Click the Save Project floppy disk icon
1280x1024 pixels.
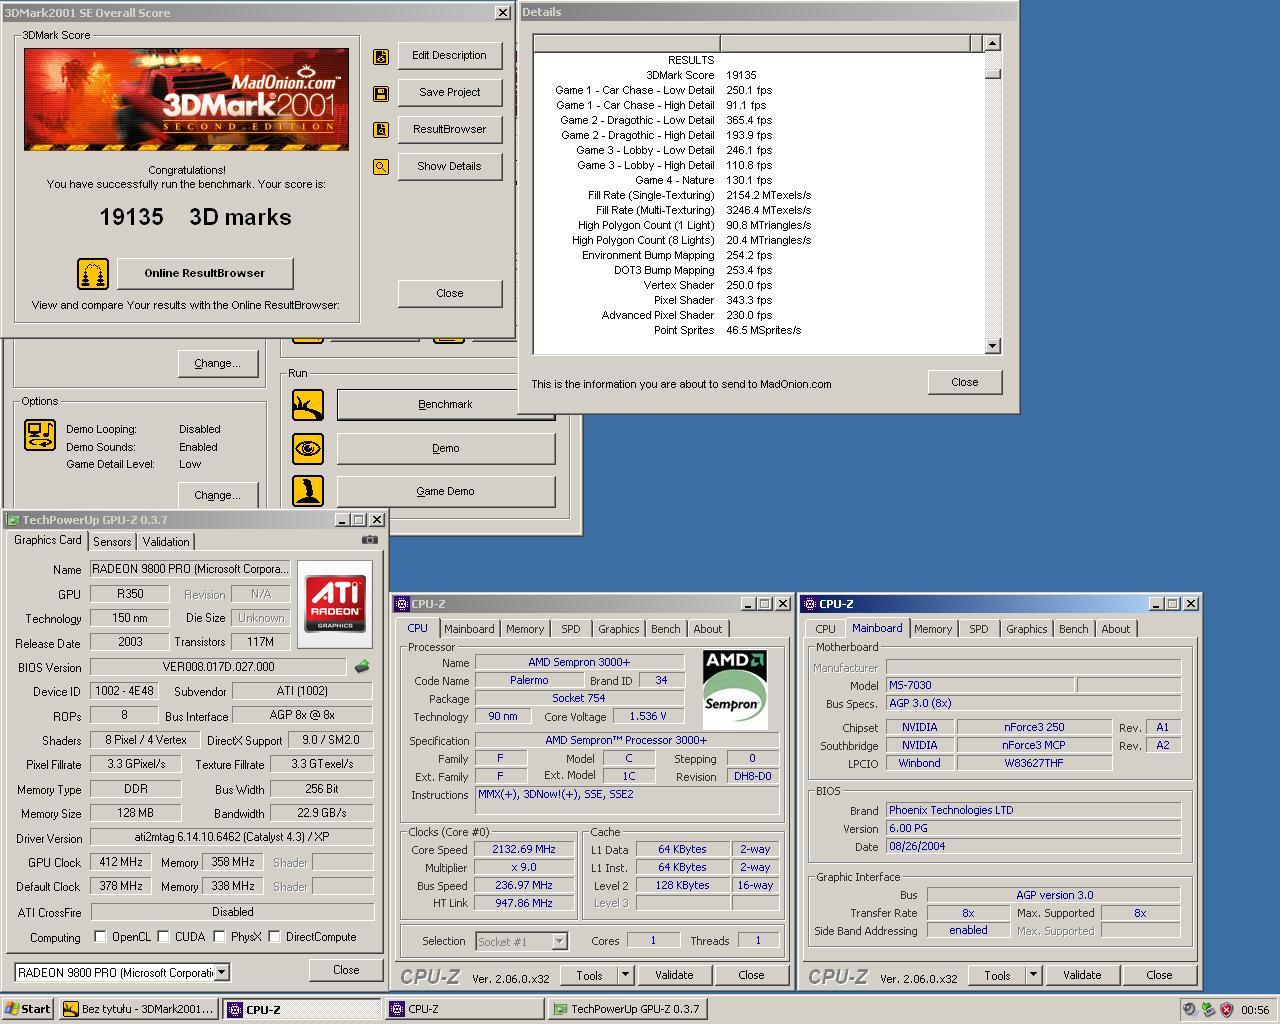(381, 92)
